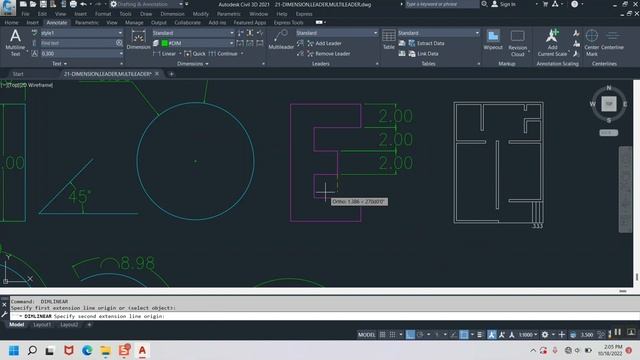Click the Quick dimension icon
The width and height of the screenshot is (640, 360).
click(187, 53)
